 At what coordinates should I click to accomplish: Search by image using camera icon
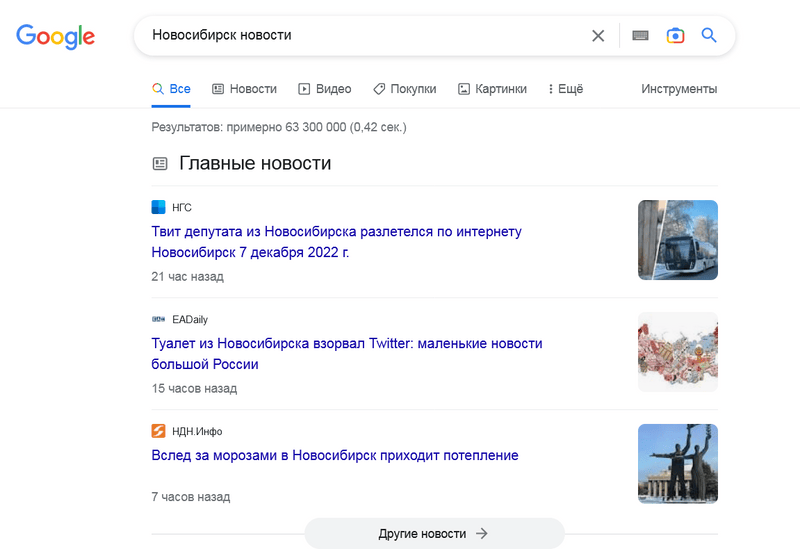click(676, 36)
